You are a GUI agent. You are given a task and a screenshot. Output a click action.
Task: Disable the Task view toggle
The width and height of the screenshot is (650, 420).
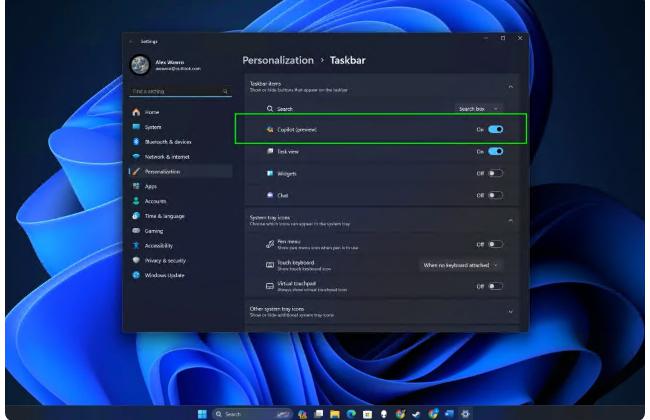point(495,151)
